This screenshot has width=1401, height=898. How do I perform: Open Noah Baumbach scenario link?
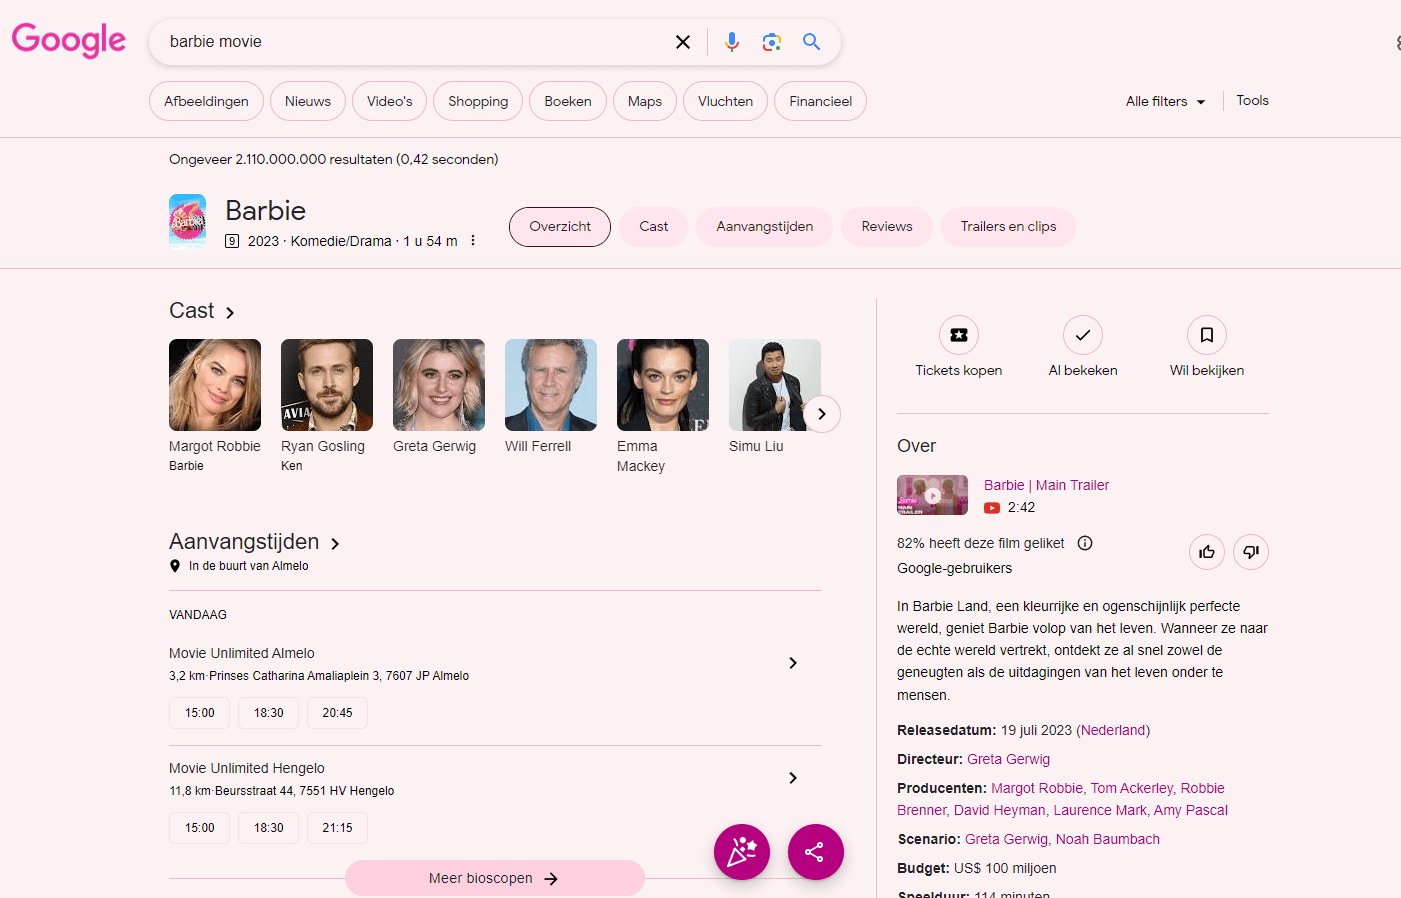point(1108,840)
